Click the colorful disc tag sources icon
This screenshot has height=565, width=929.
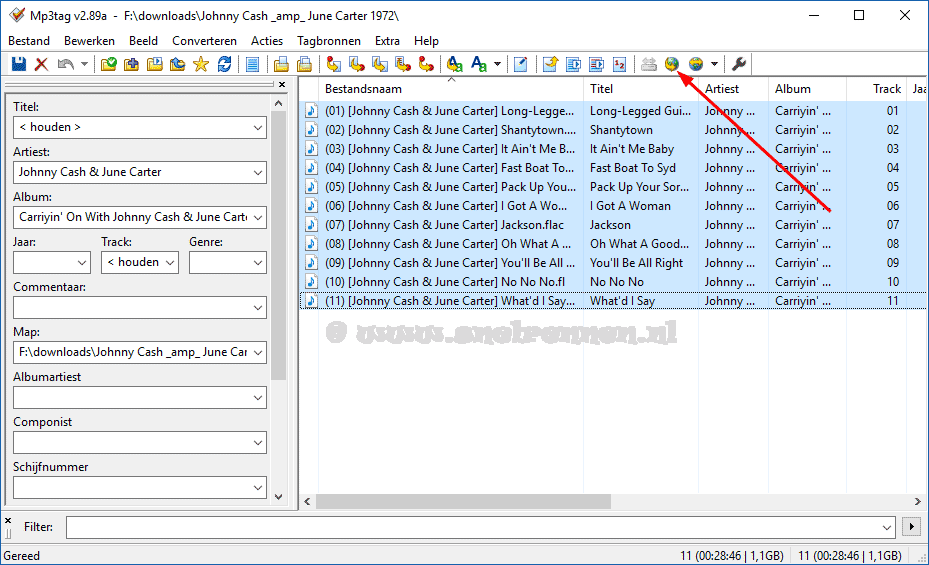(x=696, y=64)
